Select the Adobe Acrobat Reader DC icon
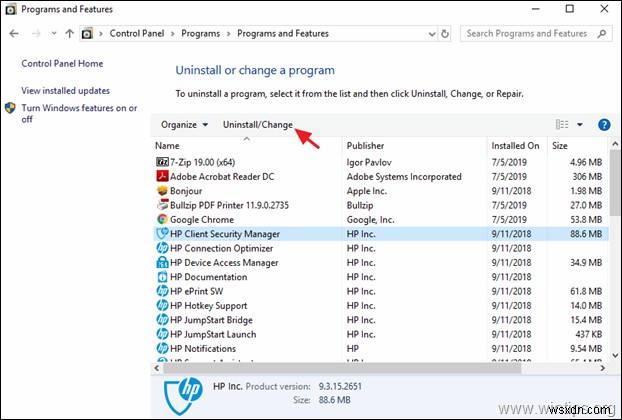622x420 pixels. click(163, 176)
